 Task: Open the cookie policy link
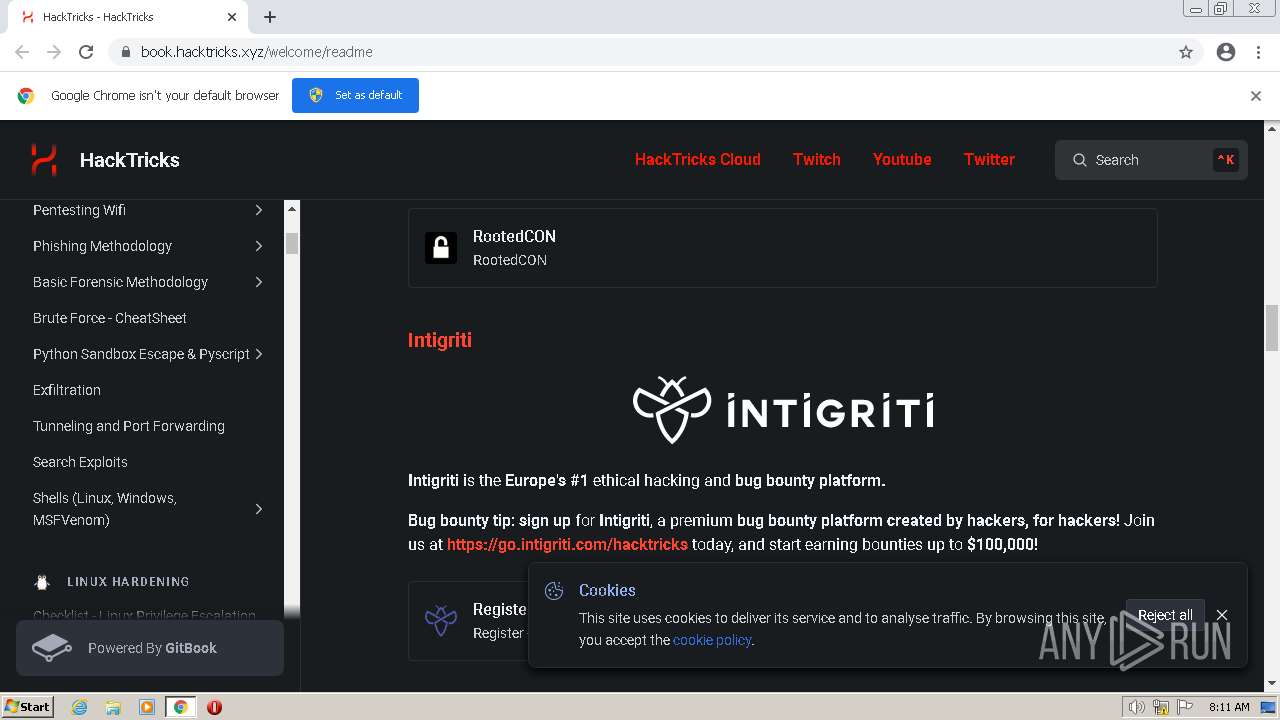pos(712,640)
